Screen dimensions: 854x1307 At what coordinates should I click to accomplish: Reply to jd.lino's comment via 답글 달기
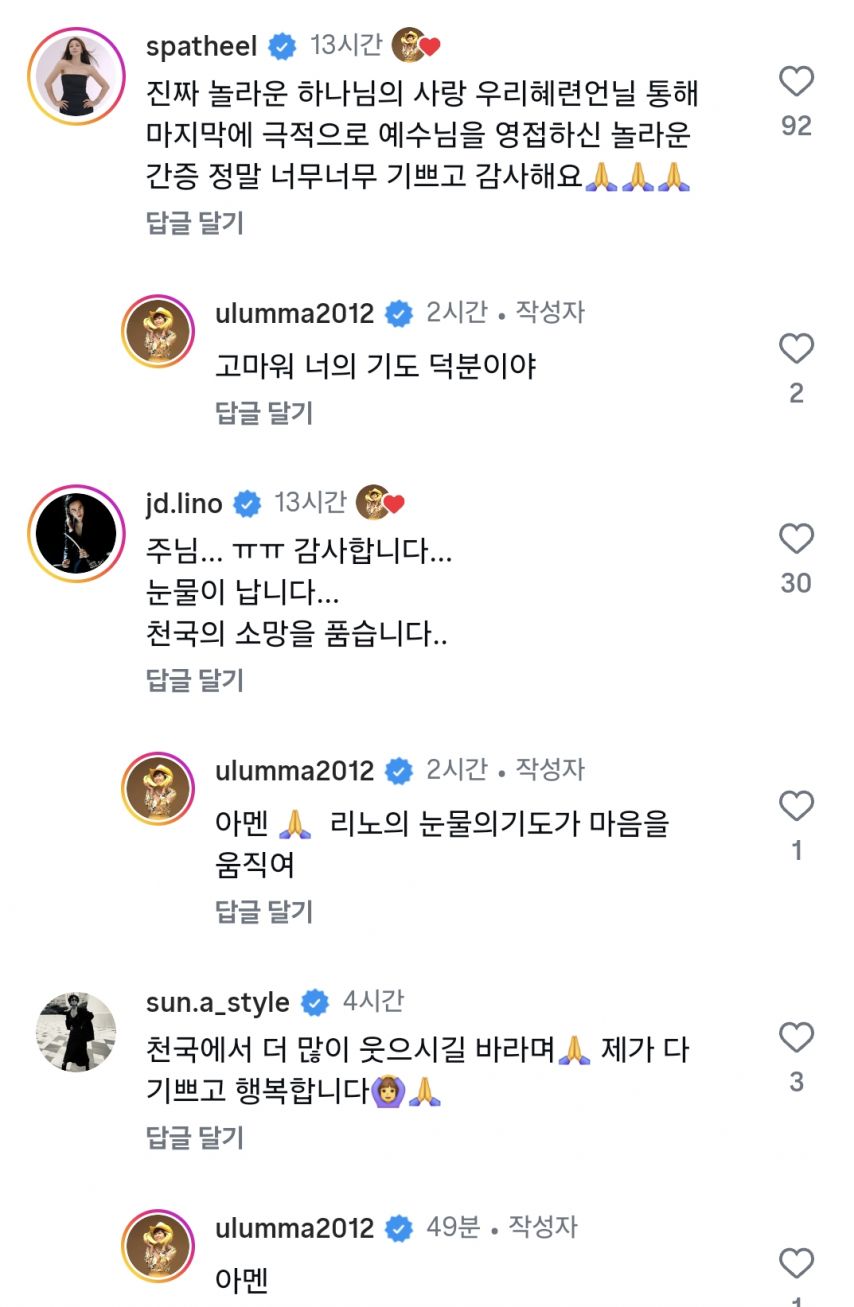coord(195,681)
